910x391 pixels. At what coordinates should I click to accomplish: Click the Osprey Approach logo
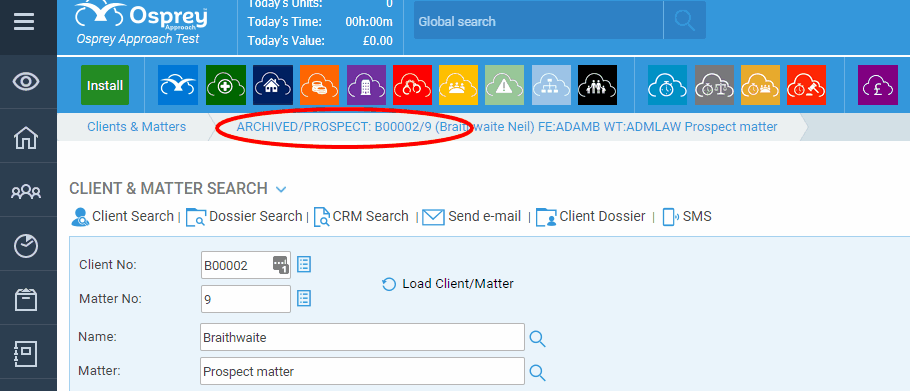point(140,16)
